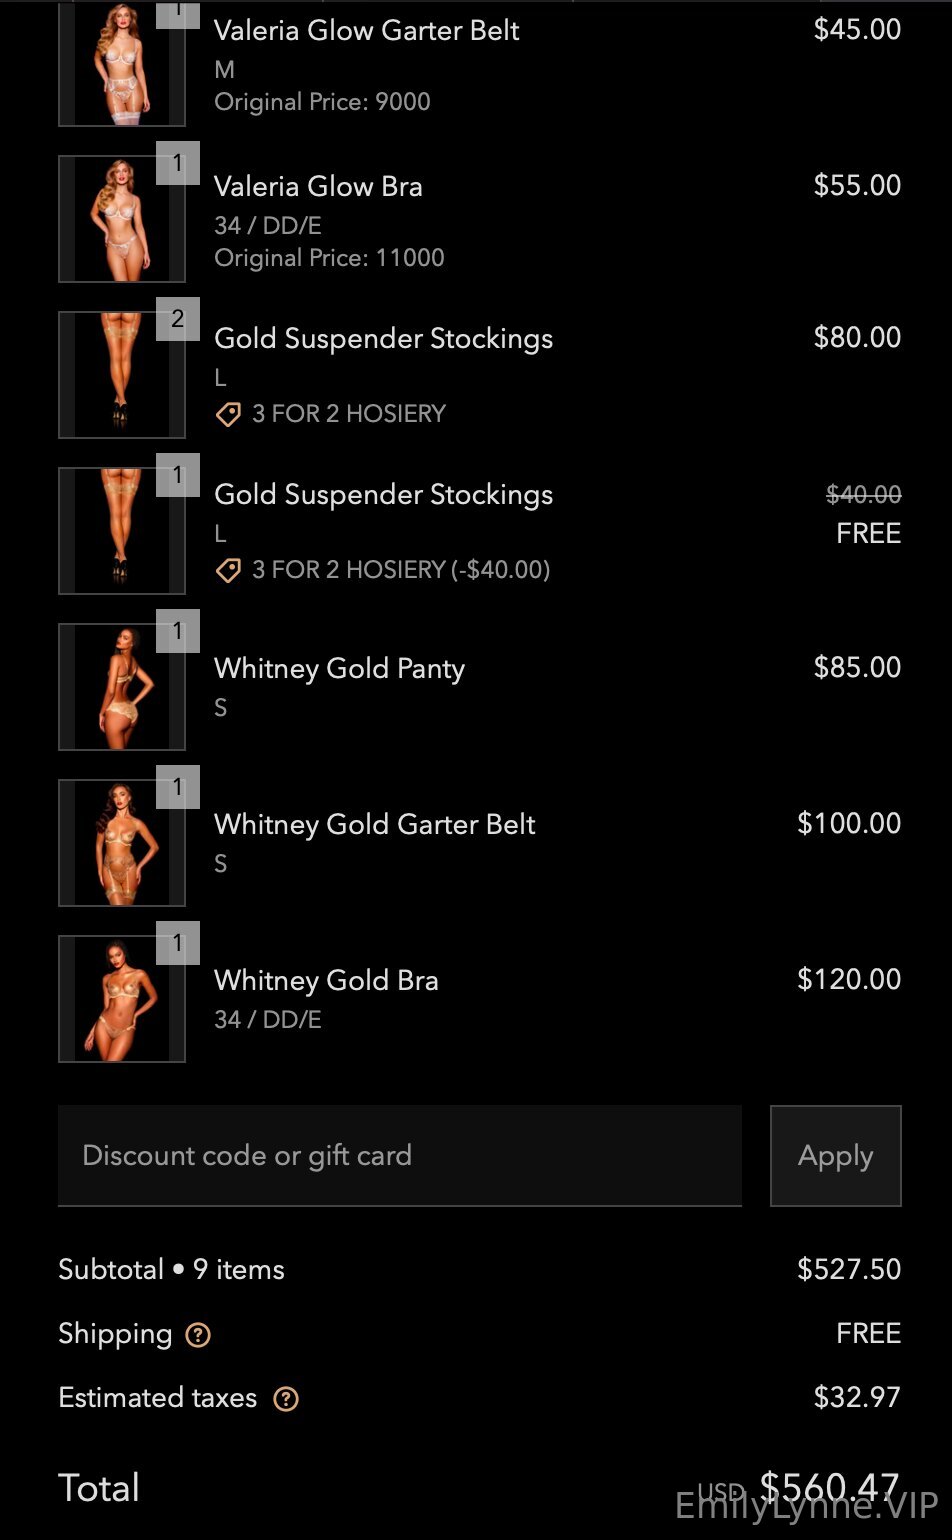Click the Whitney Gold Bra product name
952x1540 pixels.
click(x=326, y=980)
